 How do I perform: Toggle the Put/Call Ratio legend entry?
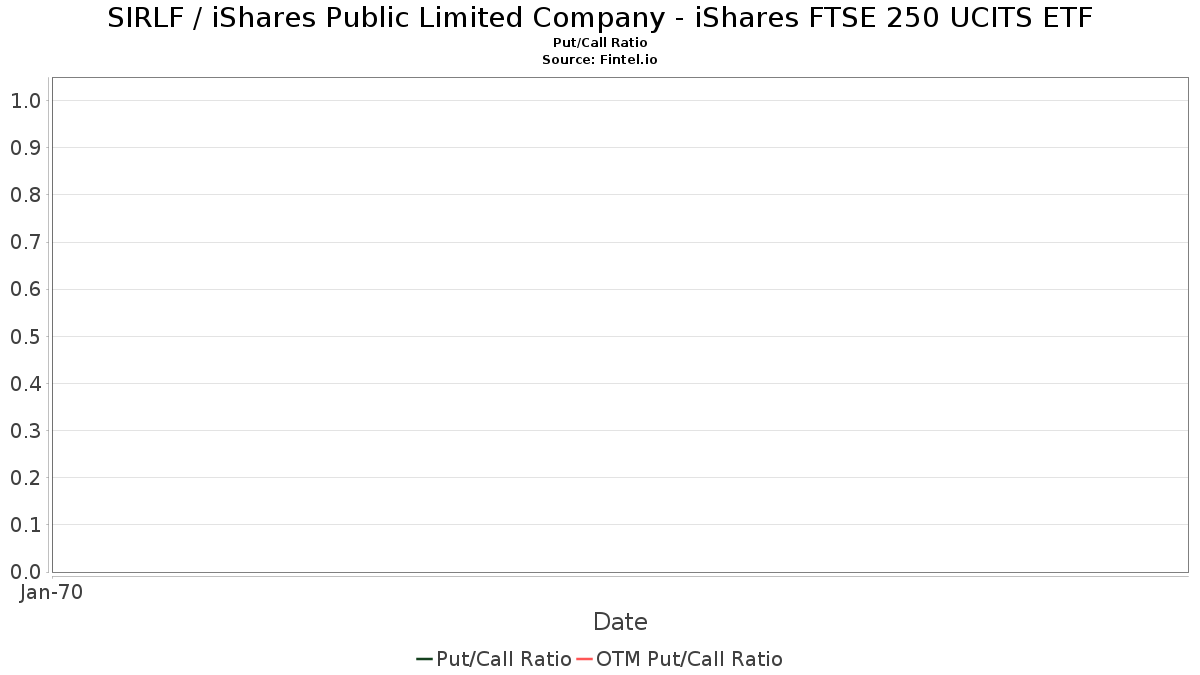click(503, 659)
